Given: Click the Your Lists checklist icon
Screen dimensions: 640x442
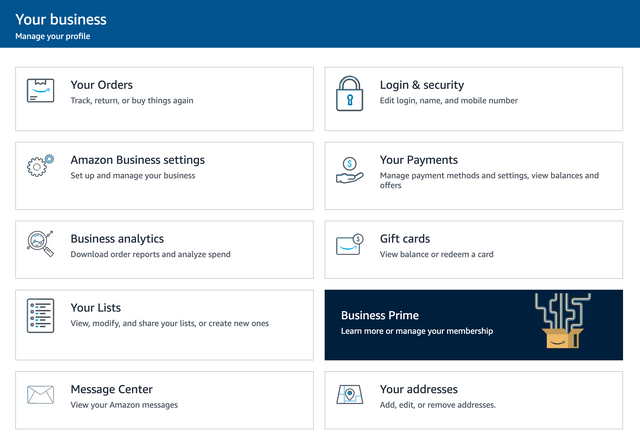Looking at the screenshot, I should [x=40, y=316].
